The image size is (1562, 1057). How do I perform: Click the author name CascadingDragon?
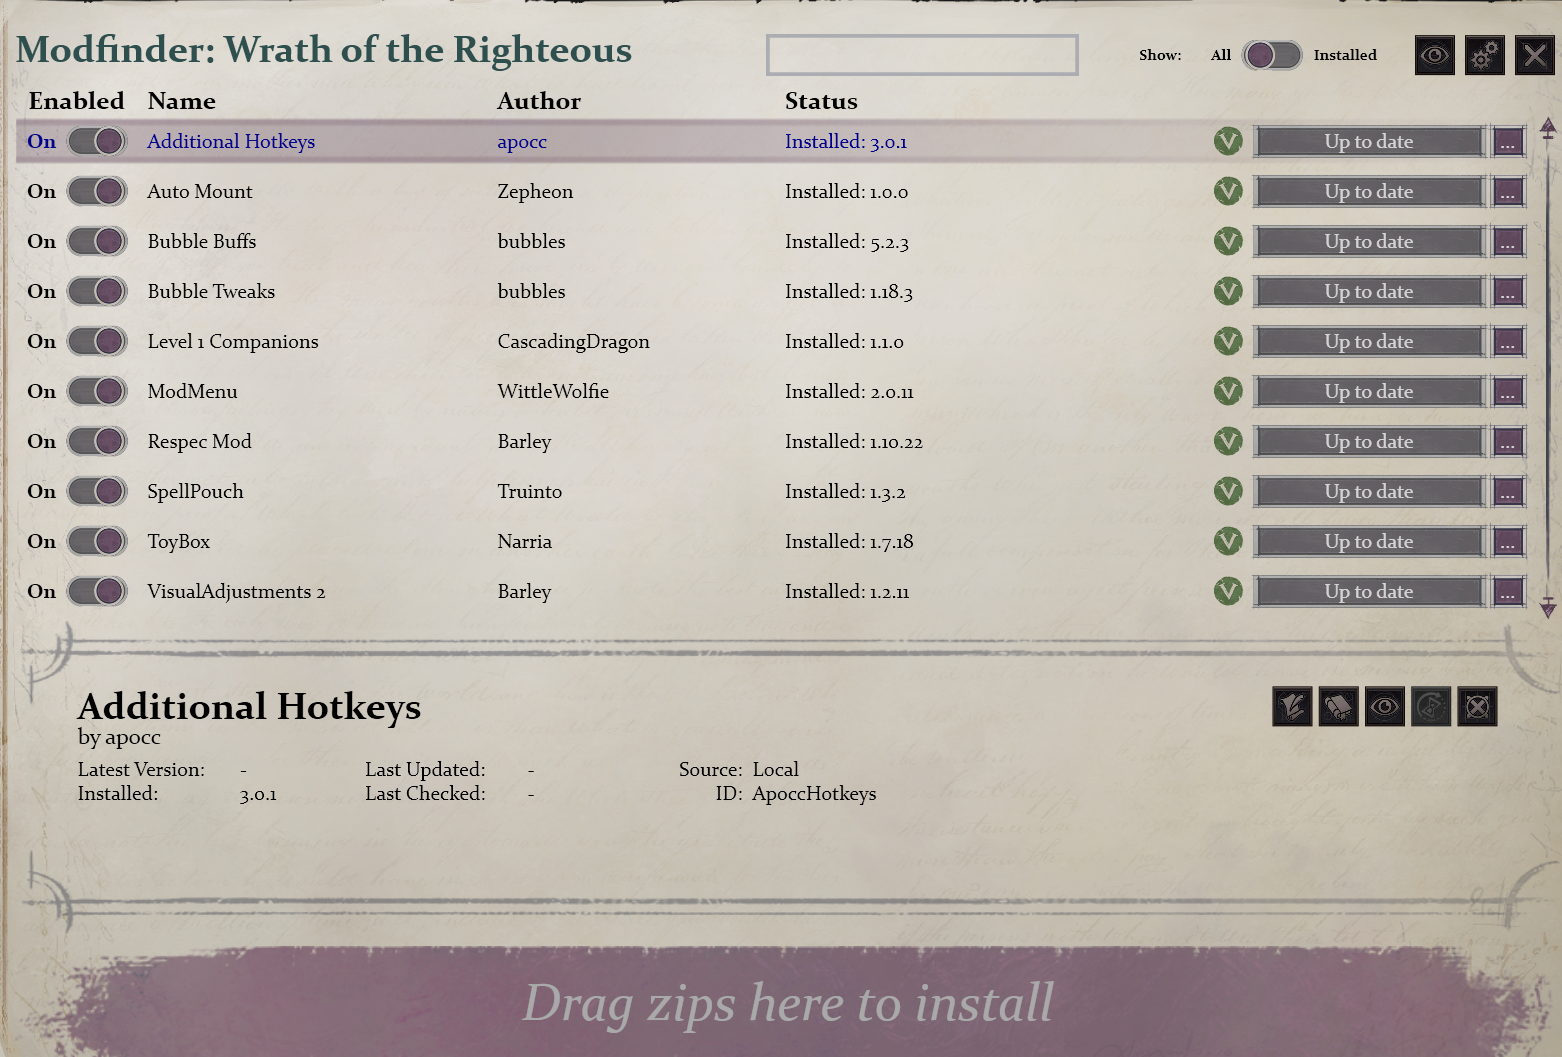click(x=573, y=341)
